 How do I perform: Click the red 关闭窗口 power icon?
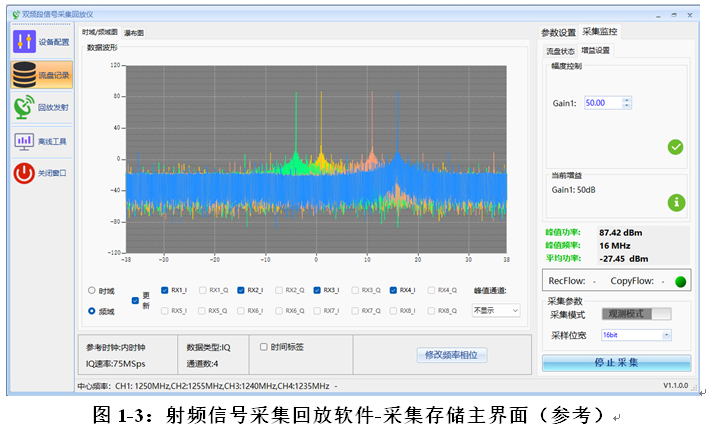(24, 173)
